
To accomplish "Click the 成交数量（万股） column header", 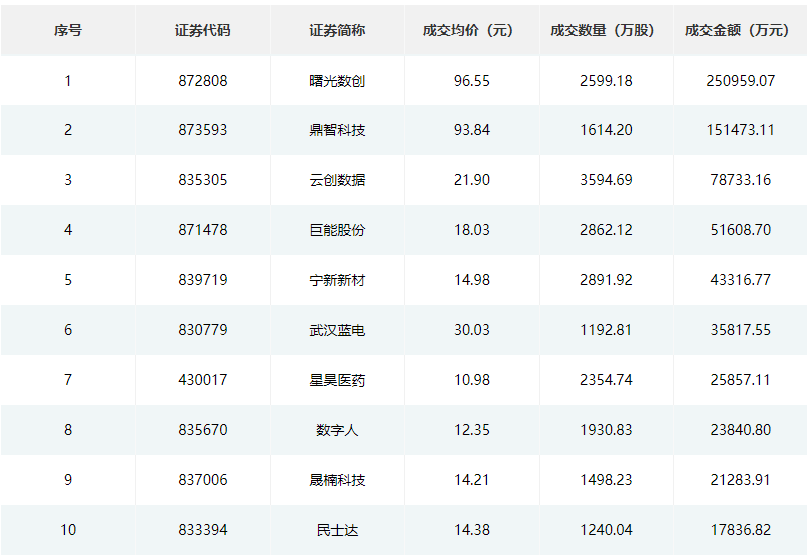I will coord(605,30).
